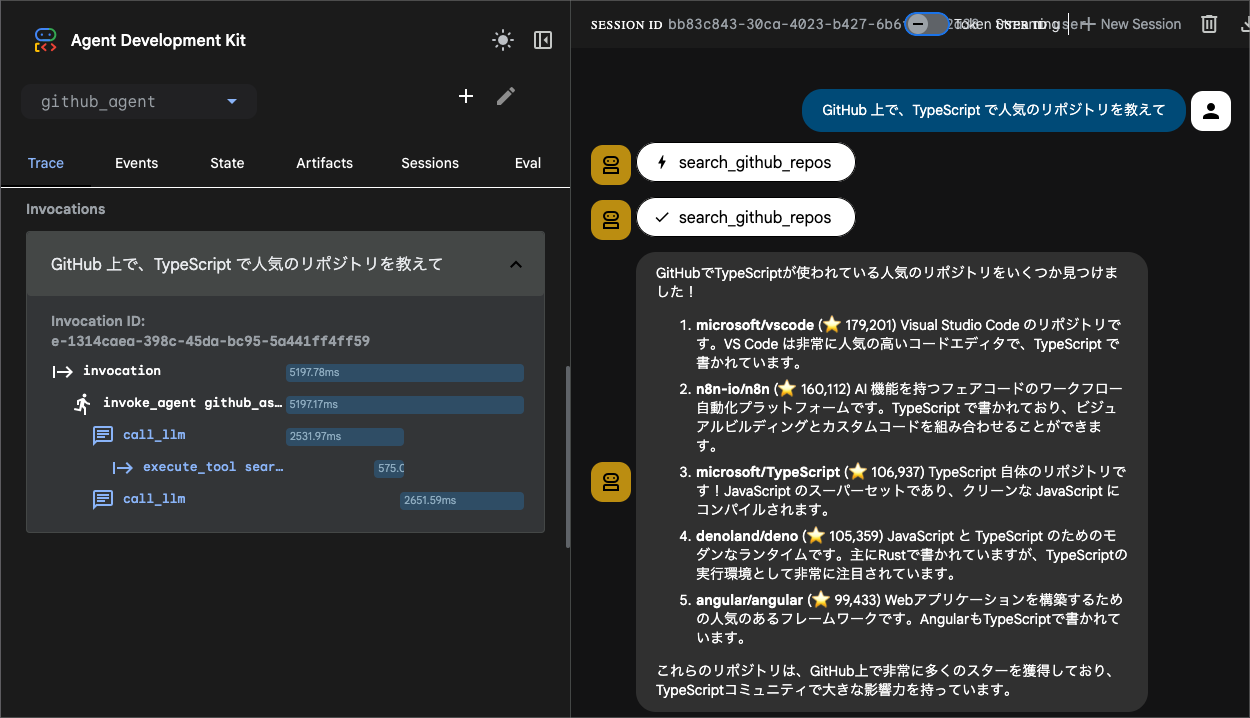Click the 575.0 execute_tool duration bar
The height and width of the screenshot is (718, 1250).
pos(389,468)
